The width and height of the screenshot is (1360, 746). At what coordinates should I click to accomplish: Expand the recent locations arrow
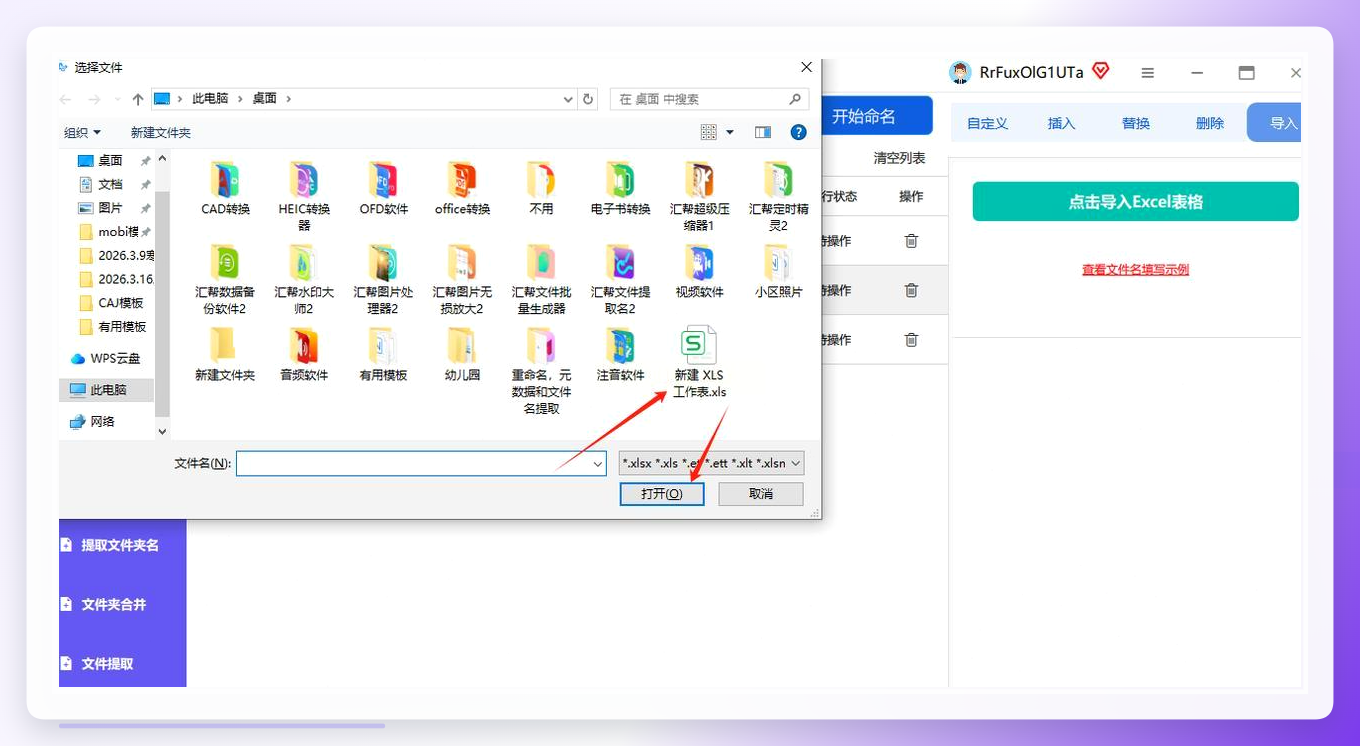point(118,99)
